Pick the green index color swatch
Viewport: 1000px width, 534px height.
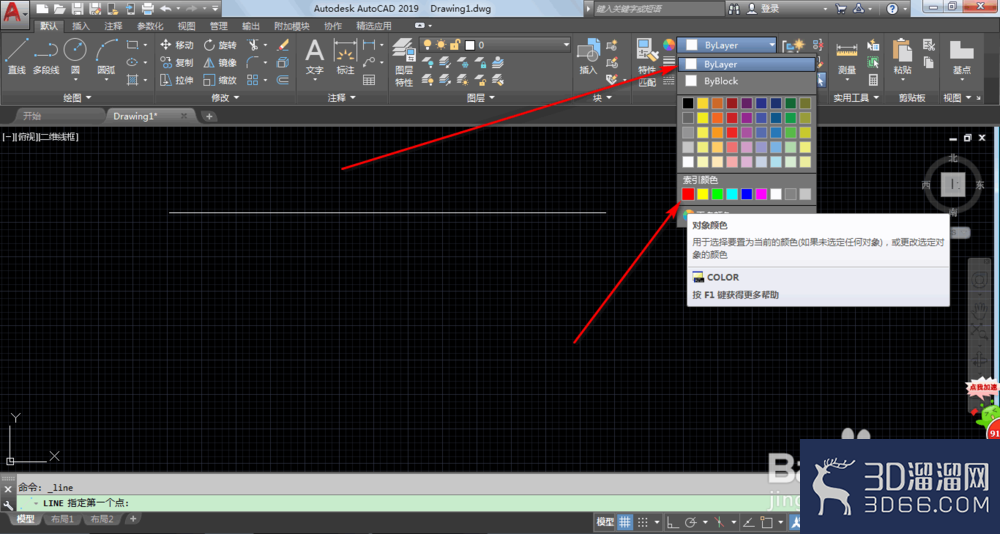pyautogui.click(x=717, y=194)
